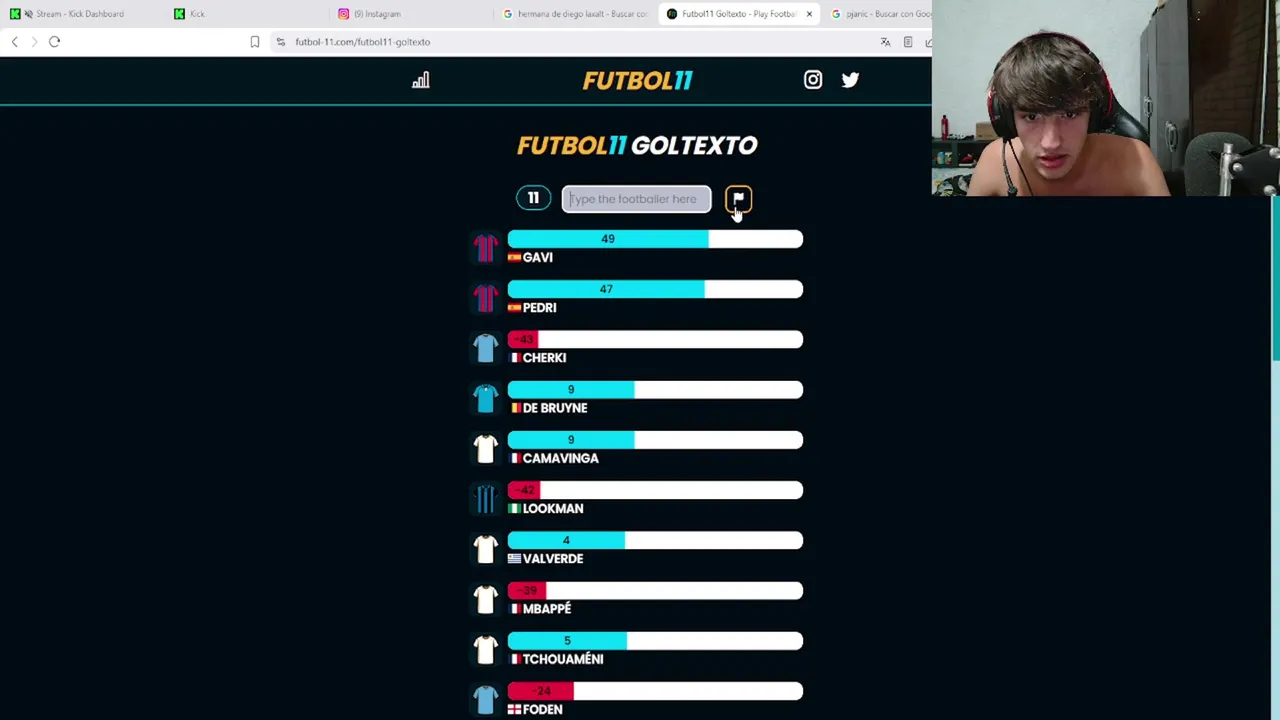The width and height of the screenshot is (1280, 720).
Task: Click the Futbol11 logo in header
Action: (637, 81)
